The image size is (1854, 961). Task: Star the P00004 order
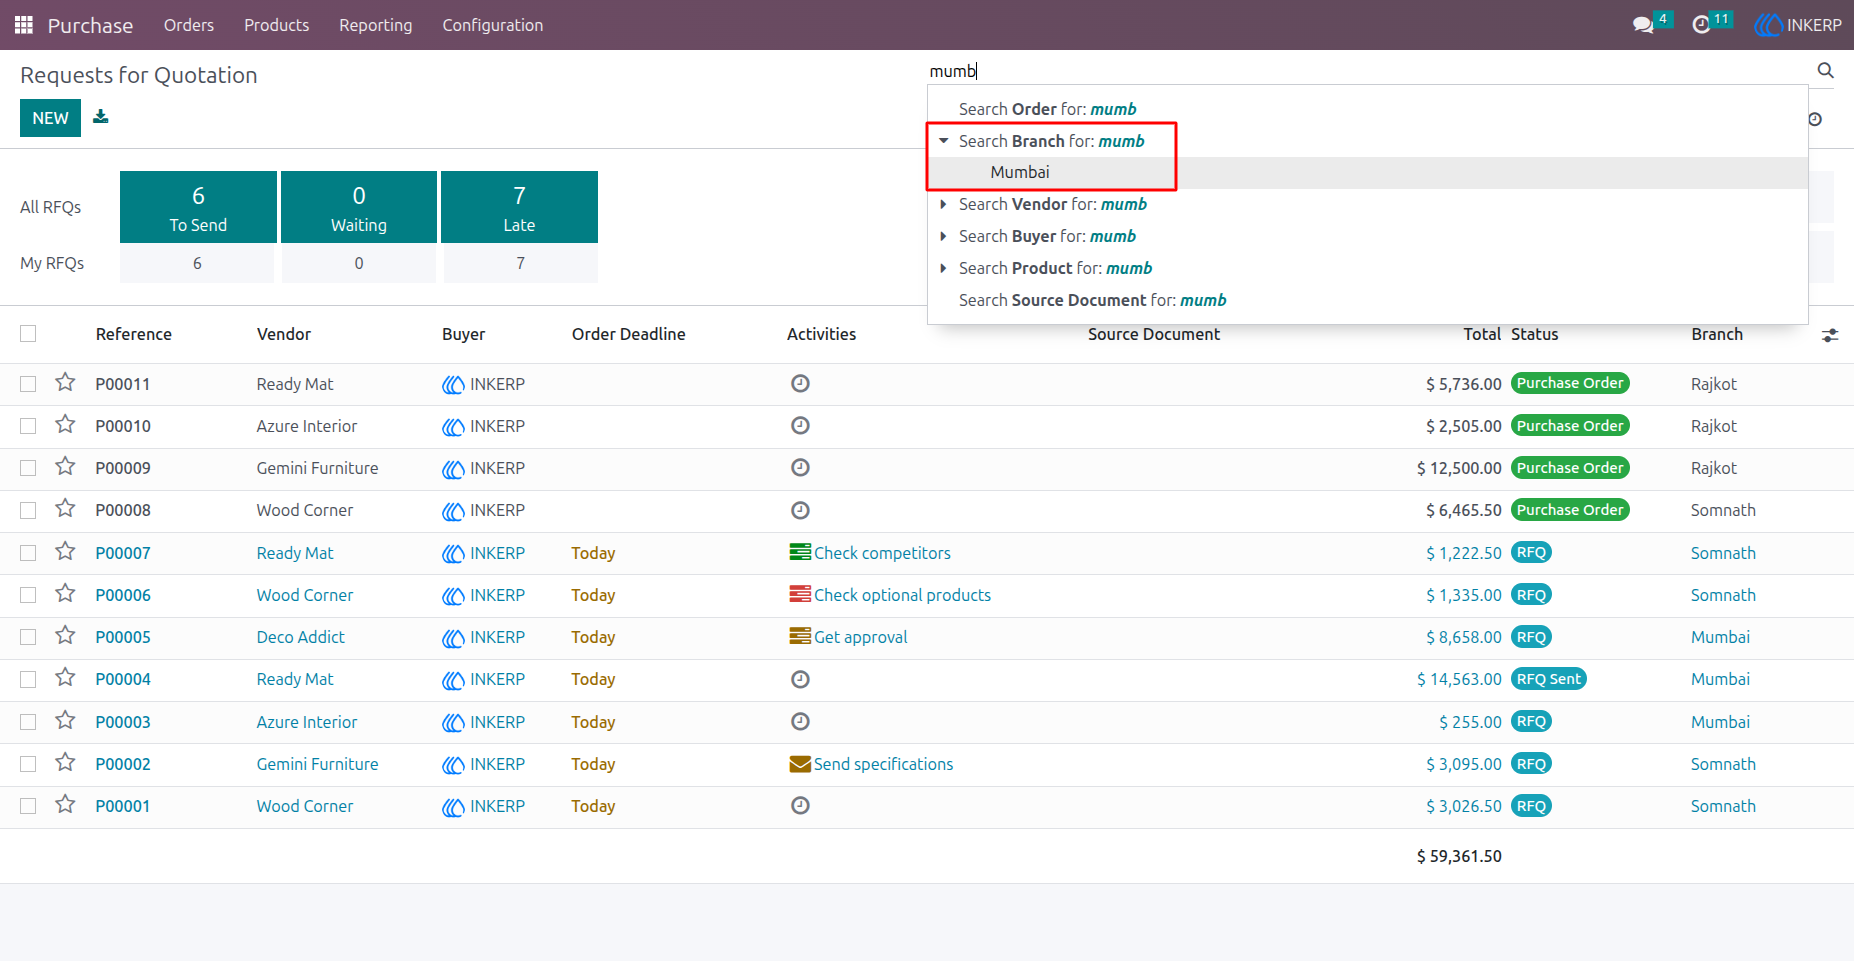click(65, 677)
